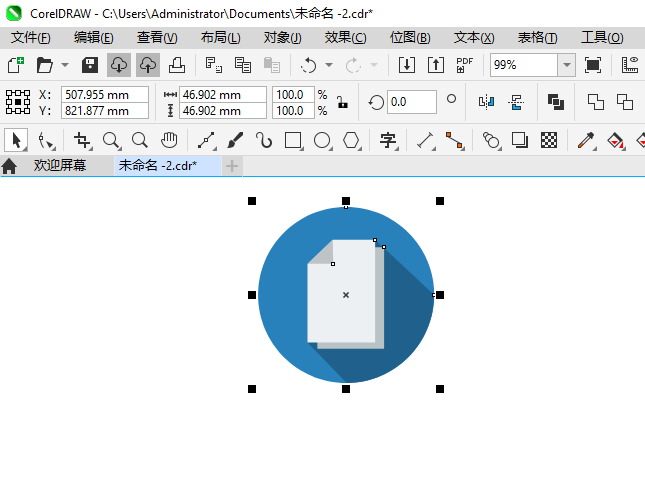Click the height field 46.902 mm
645x479 pixels.
point(223,111)
